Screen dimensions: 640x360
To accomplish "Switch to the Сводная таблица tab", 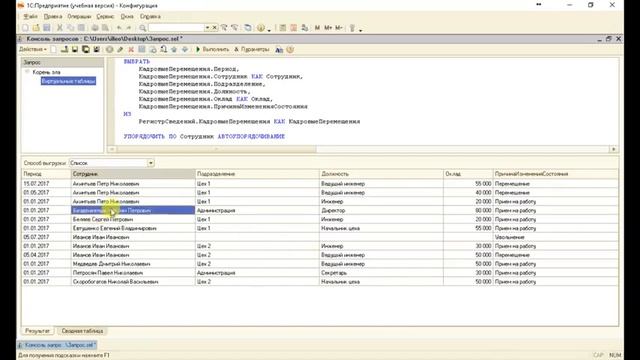I will [82, 331].
